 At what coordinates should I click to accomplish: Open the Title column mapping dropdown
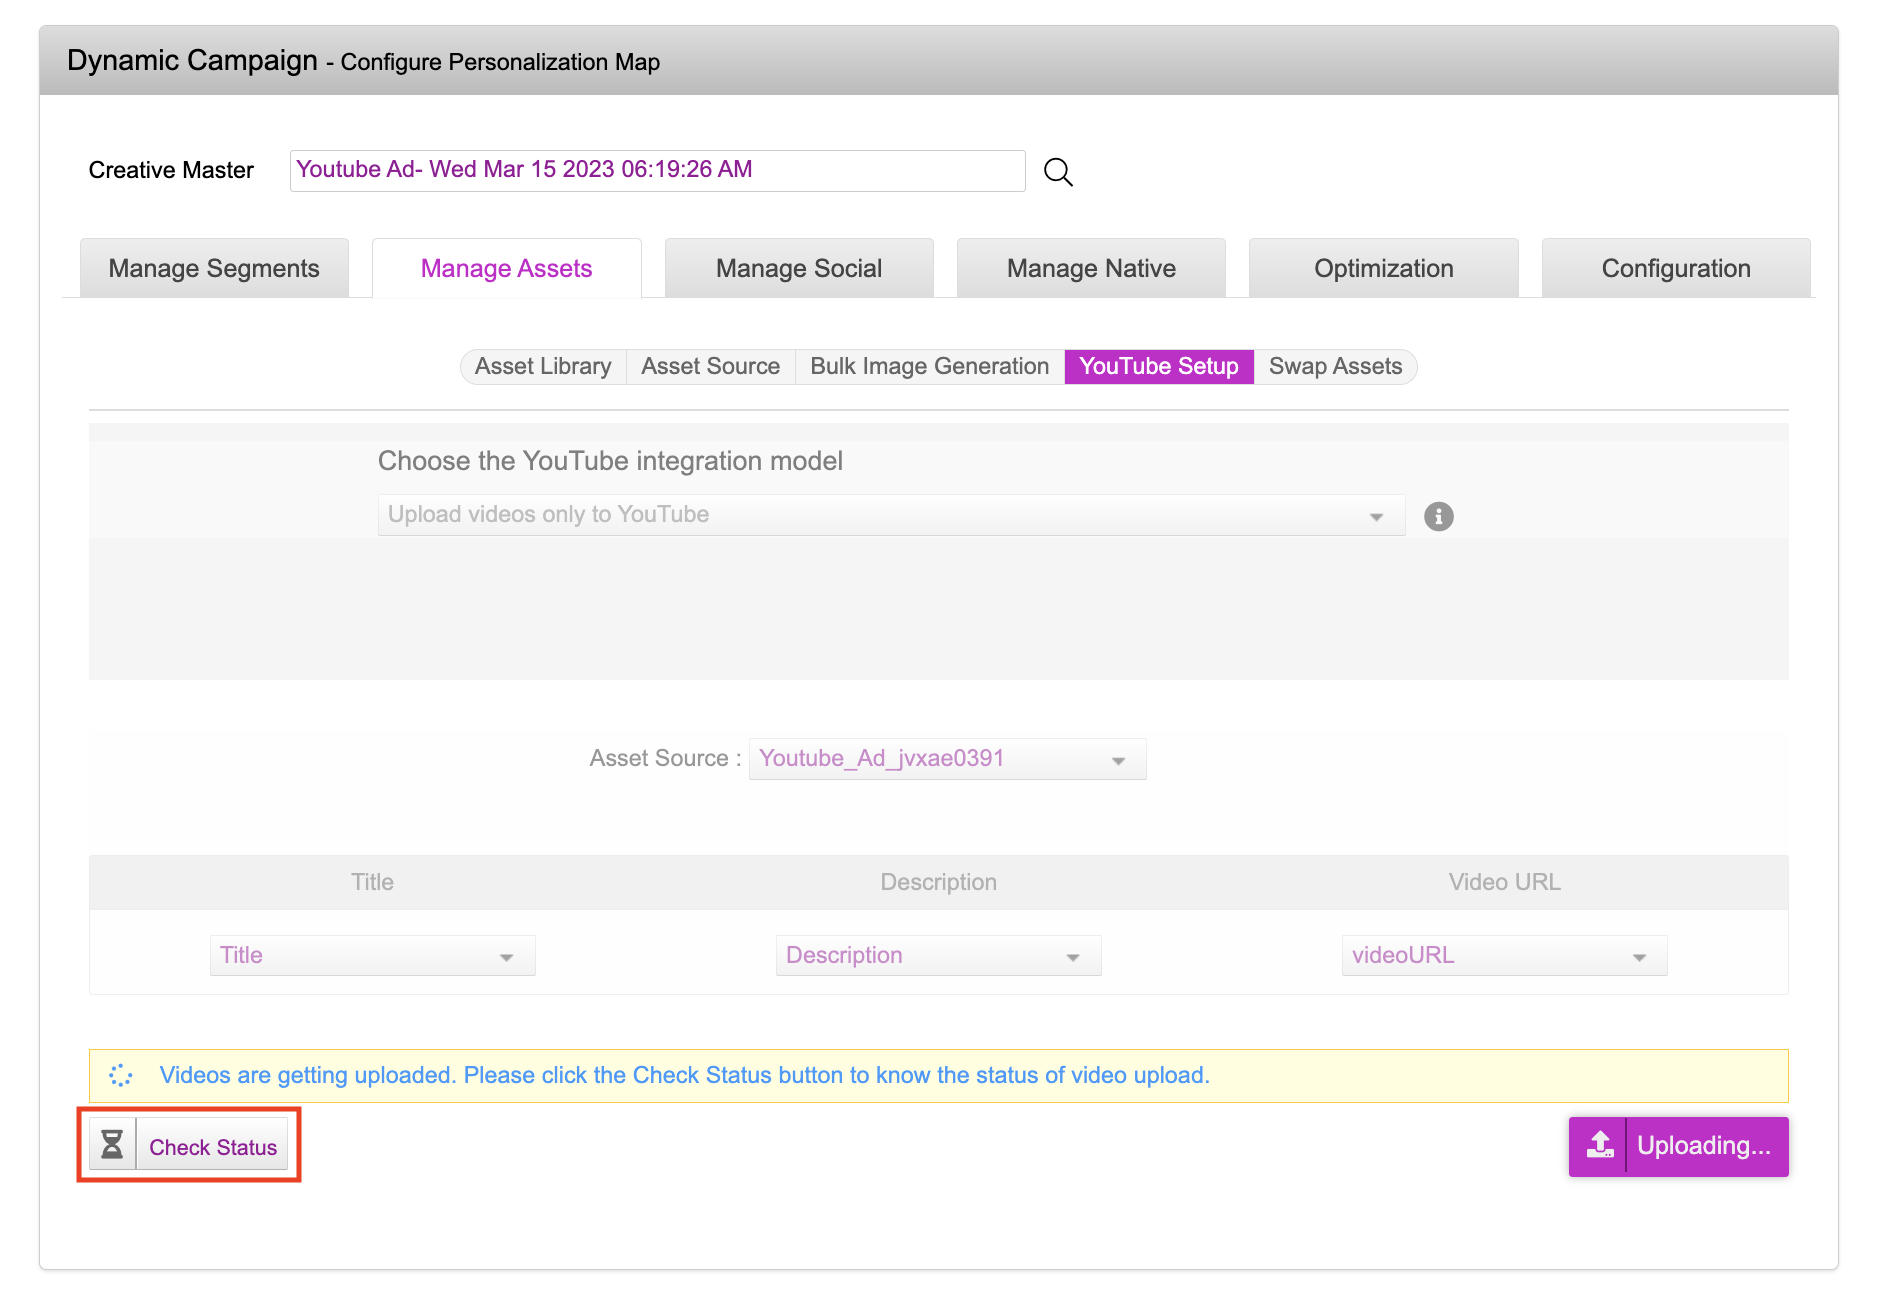(x=372, y=956)
